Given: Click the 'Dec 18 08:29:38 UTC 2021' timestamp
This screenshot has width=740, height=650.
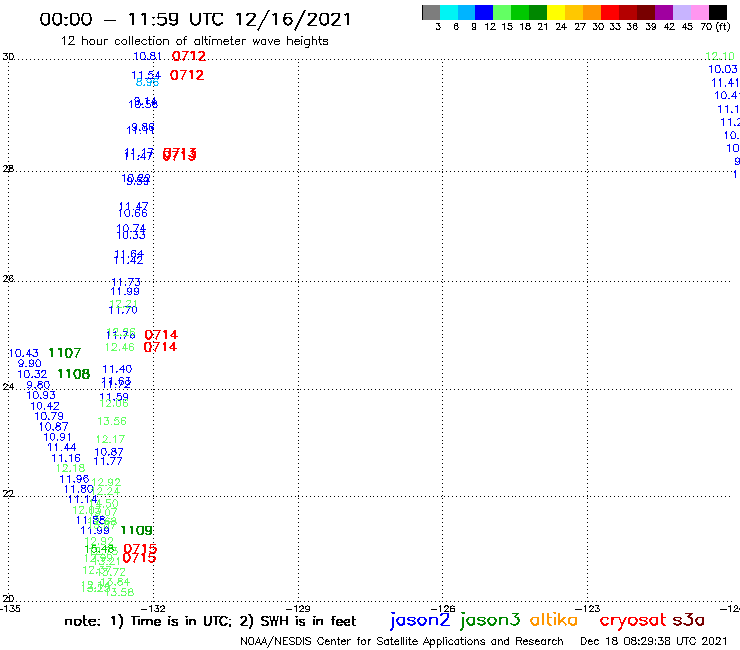Looking at the screenshot, I should [x=654, y=641].
